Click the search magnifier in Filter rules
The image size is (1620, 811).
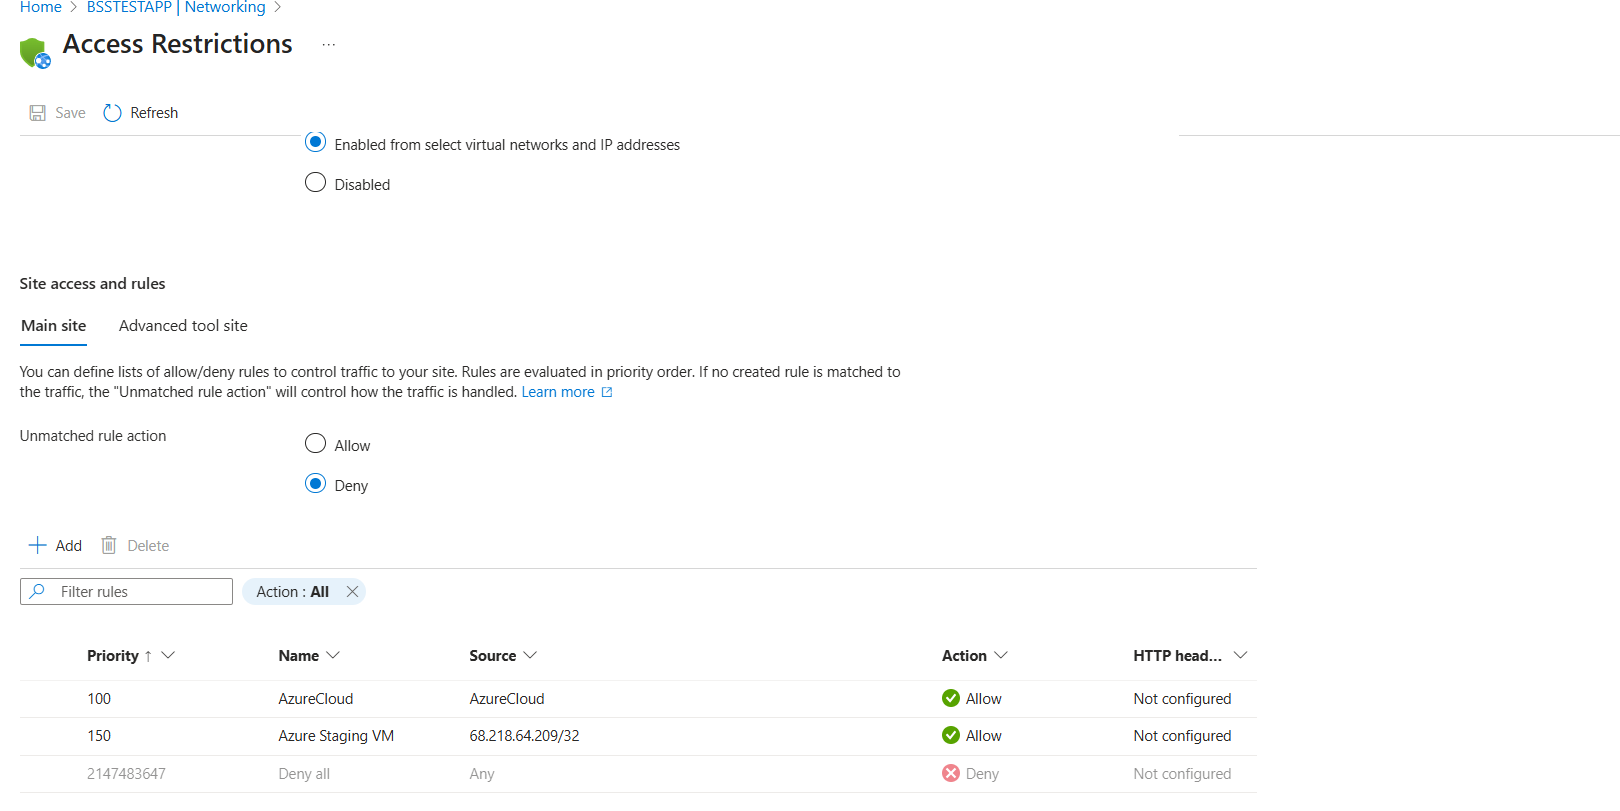click(x=37, y=591)
